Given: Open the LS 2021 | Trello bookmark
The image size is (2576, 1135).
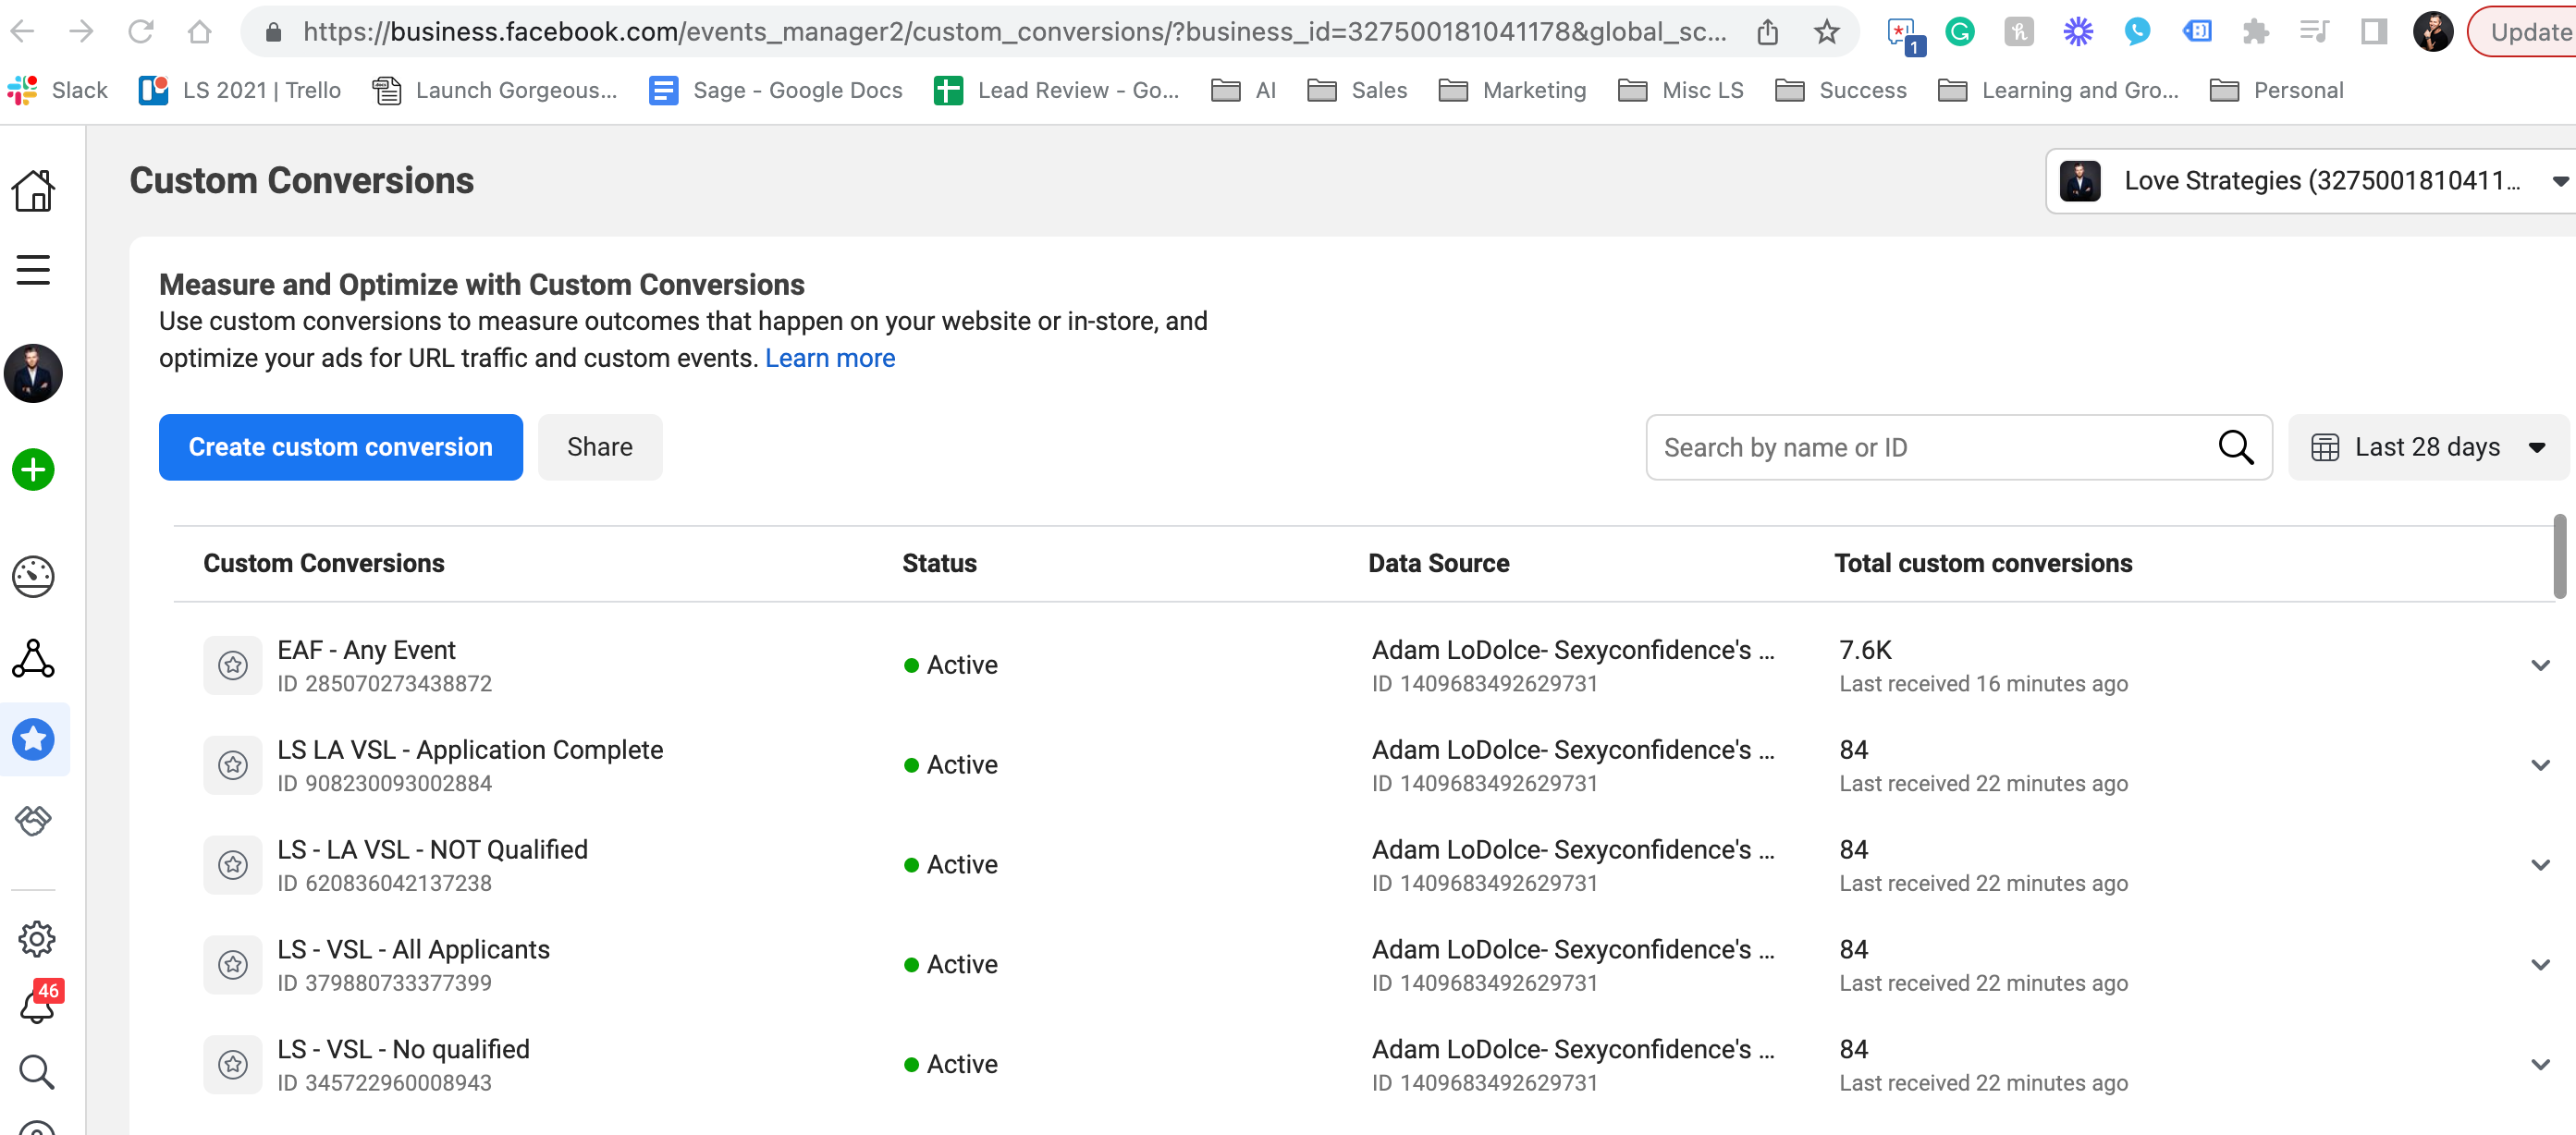Looking at the screenshot, I should coord(240,90).
